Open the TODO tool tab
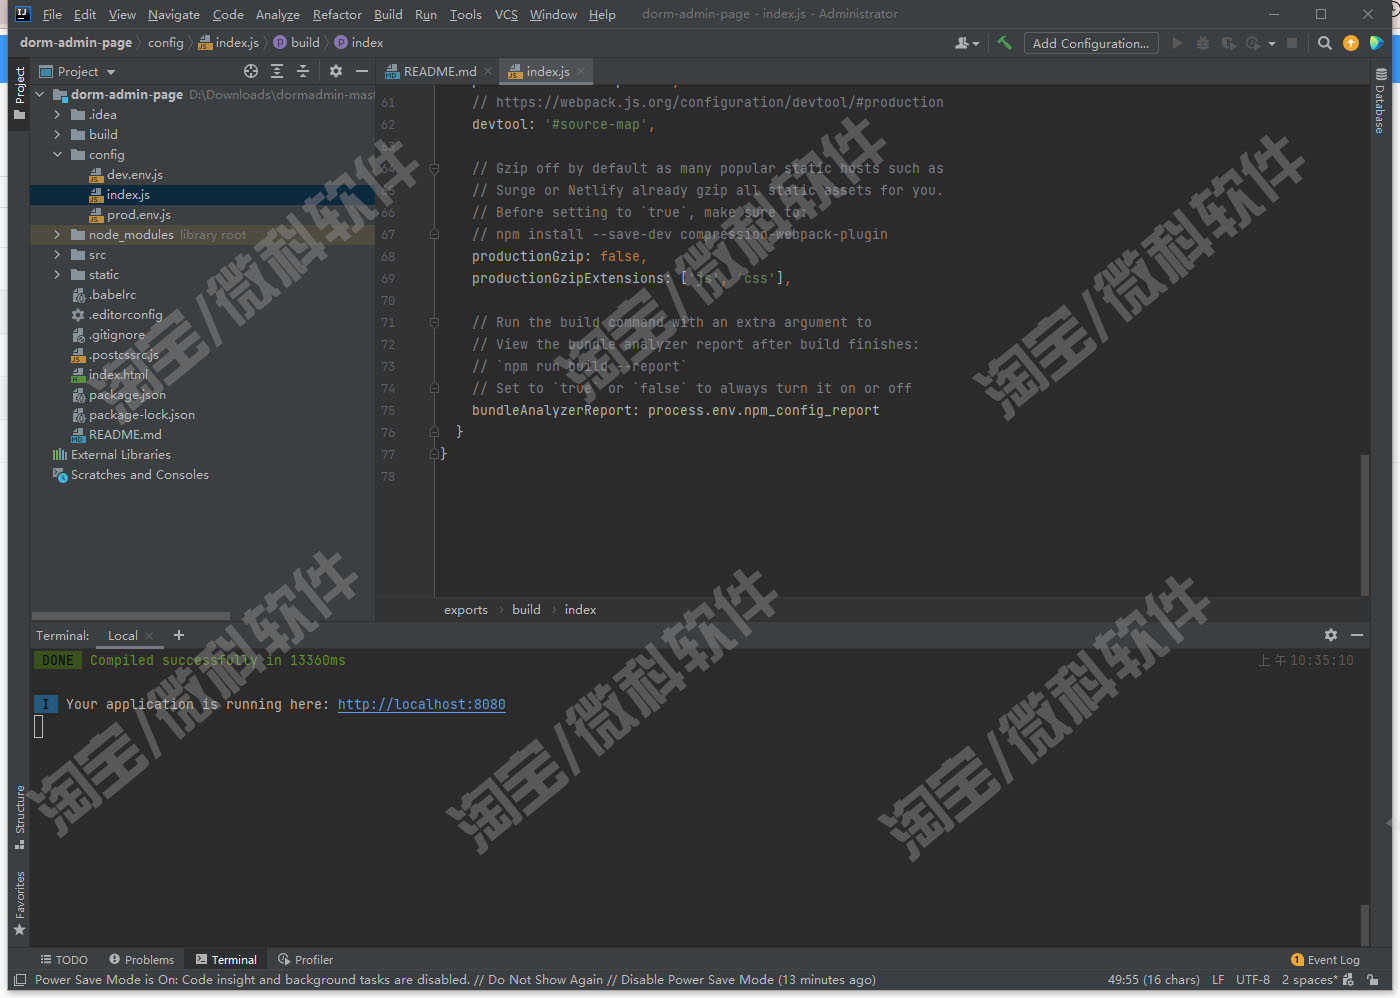This screenshot has height=998, width=1400. (x=64, y=960)
